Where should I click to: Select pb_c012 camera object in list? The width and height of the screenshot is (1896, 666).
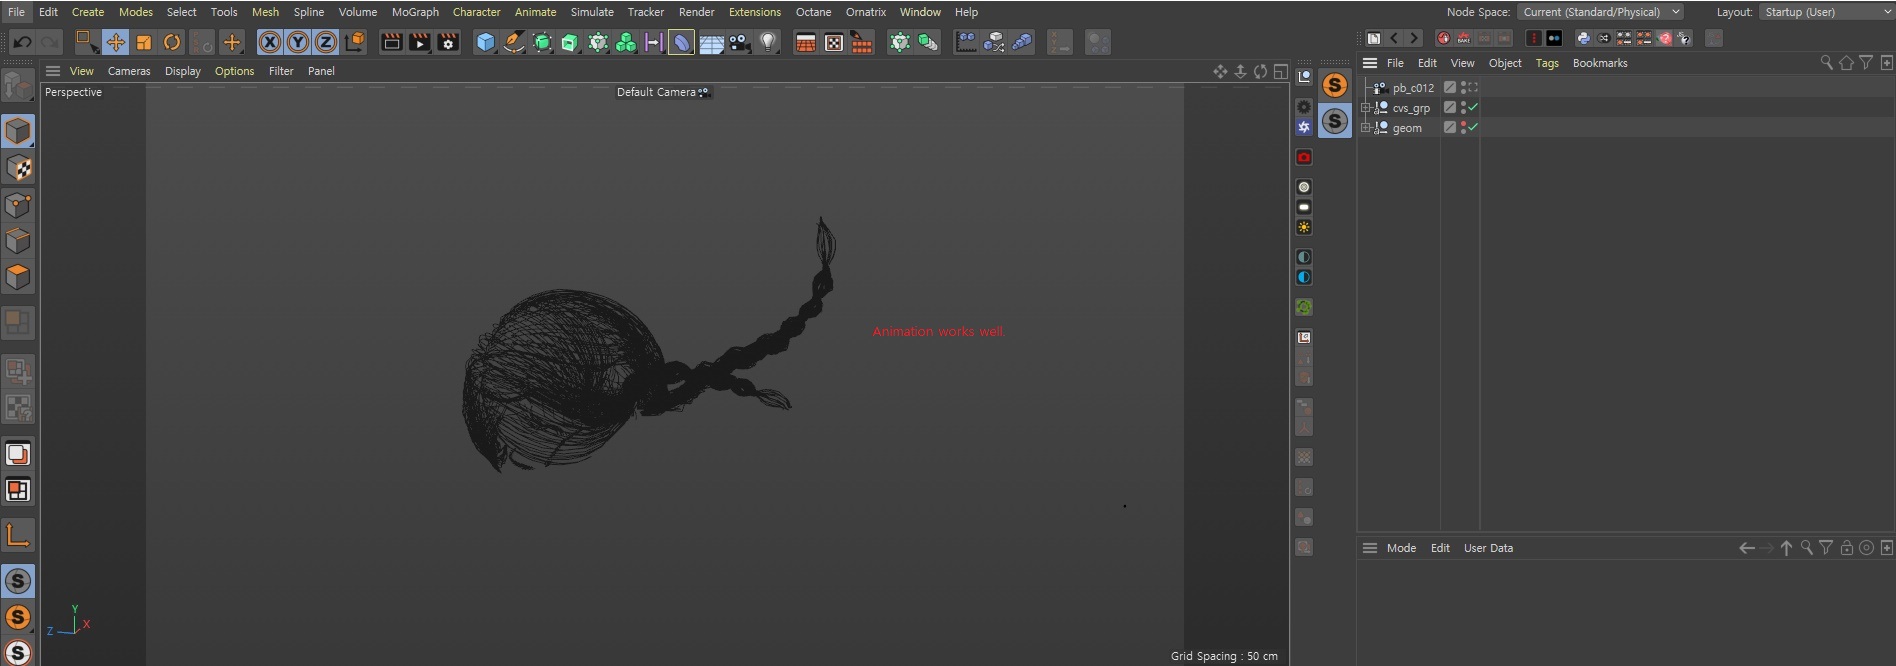(x=1412, y=88)
